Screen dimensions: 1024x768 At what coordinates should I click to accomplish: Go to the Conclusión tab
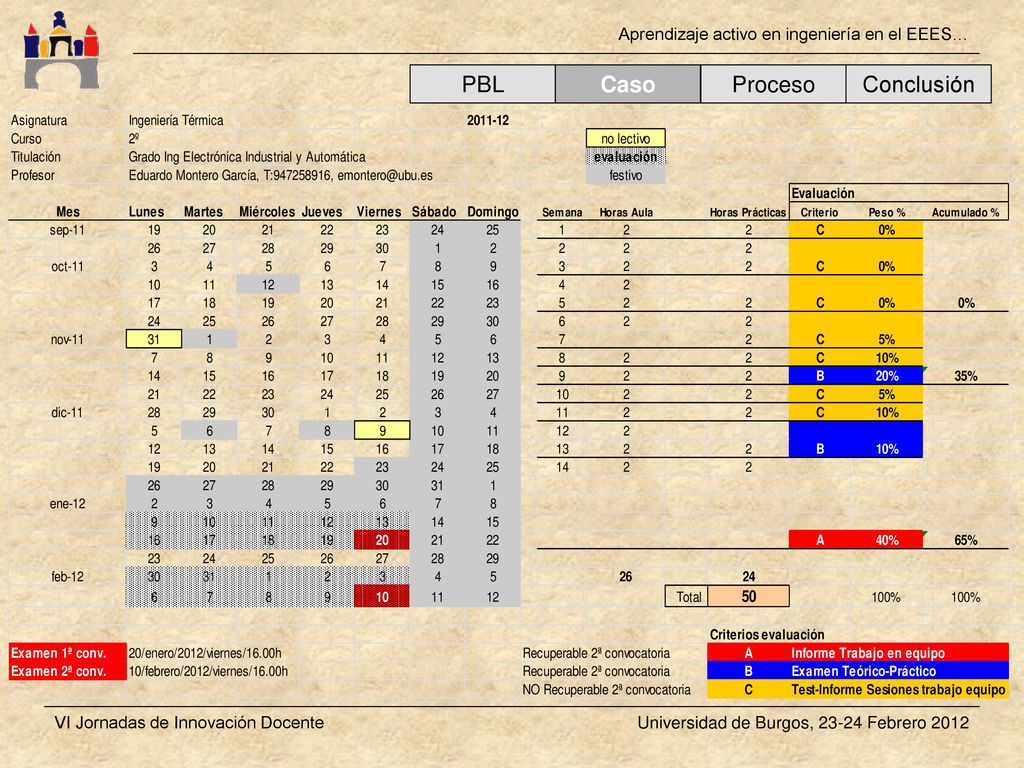pyautogui.click(x=918, y=84)
